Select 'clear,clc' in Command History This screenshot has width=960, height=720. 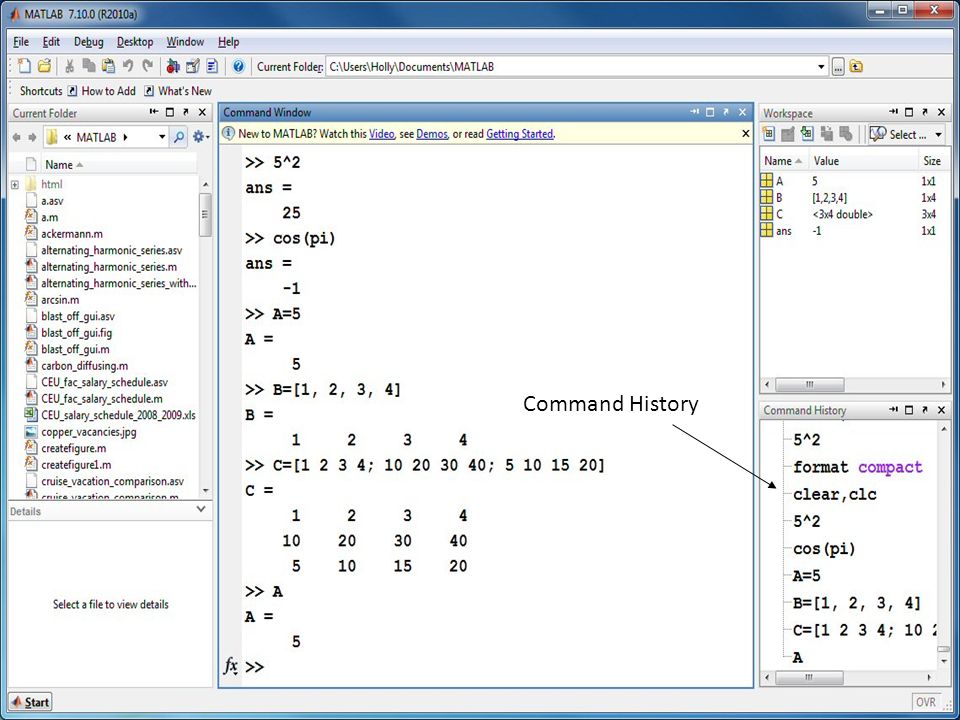834,494
